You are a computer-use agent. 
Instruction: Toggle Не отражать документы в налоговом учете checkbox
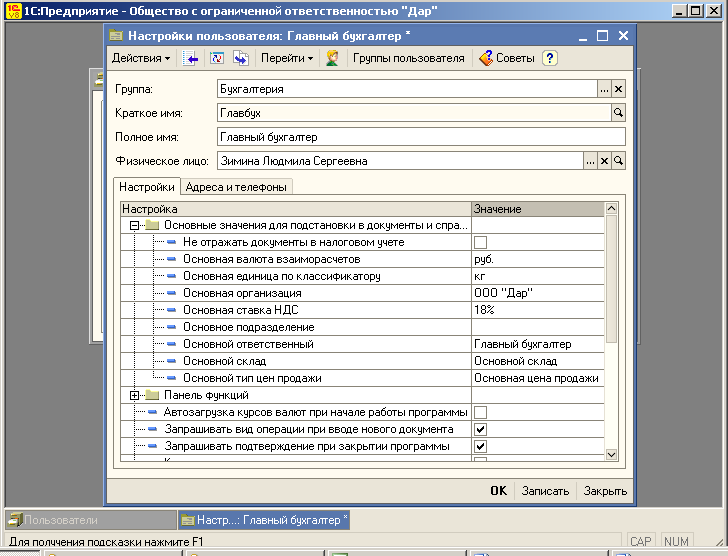[481, 242]
